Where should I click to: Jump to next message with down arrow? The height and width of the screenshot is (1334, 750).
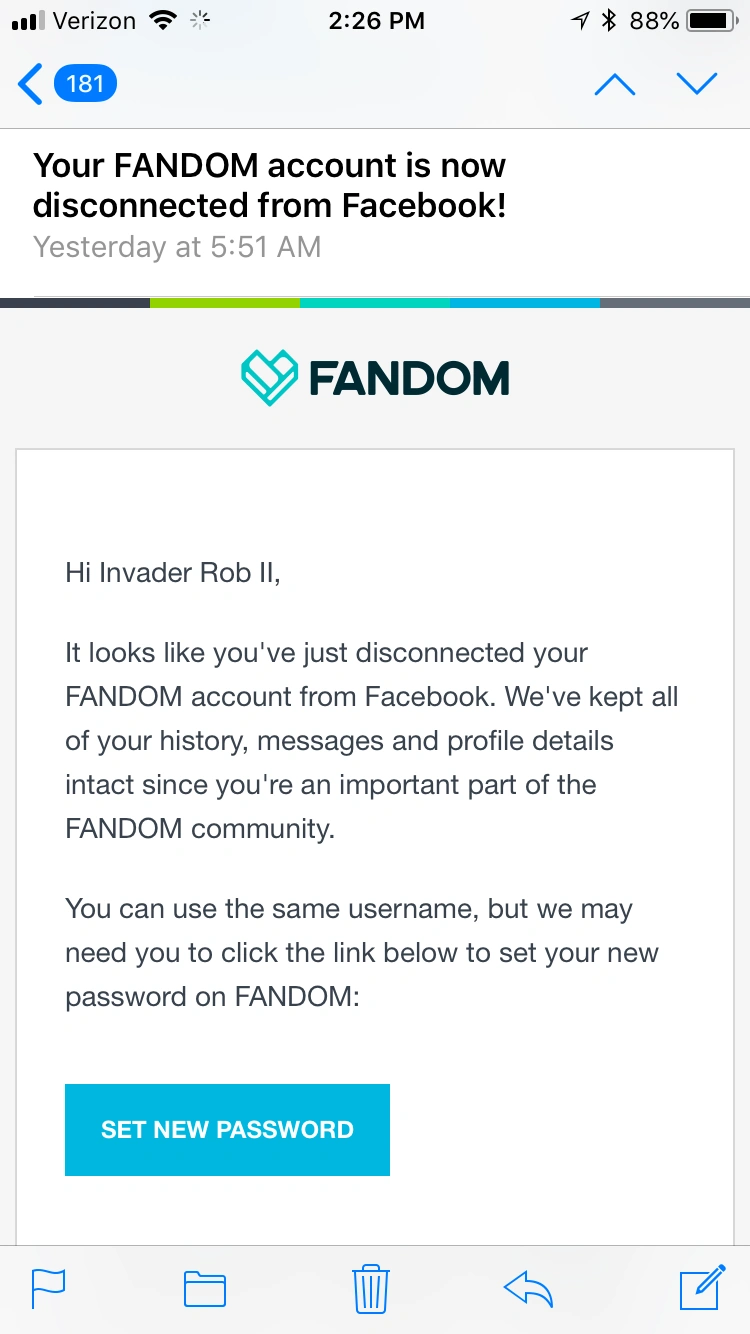697,85
